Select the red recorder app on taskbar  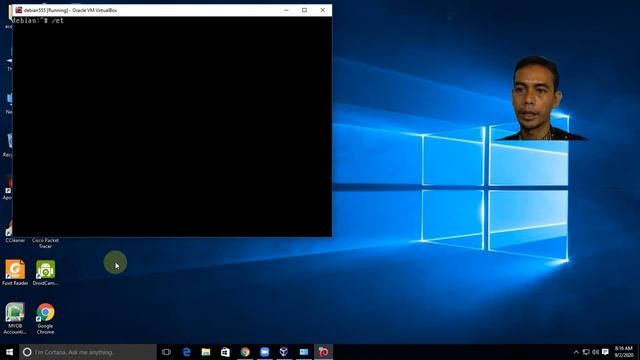[x=323, y=352]
